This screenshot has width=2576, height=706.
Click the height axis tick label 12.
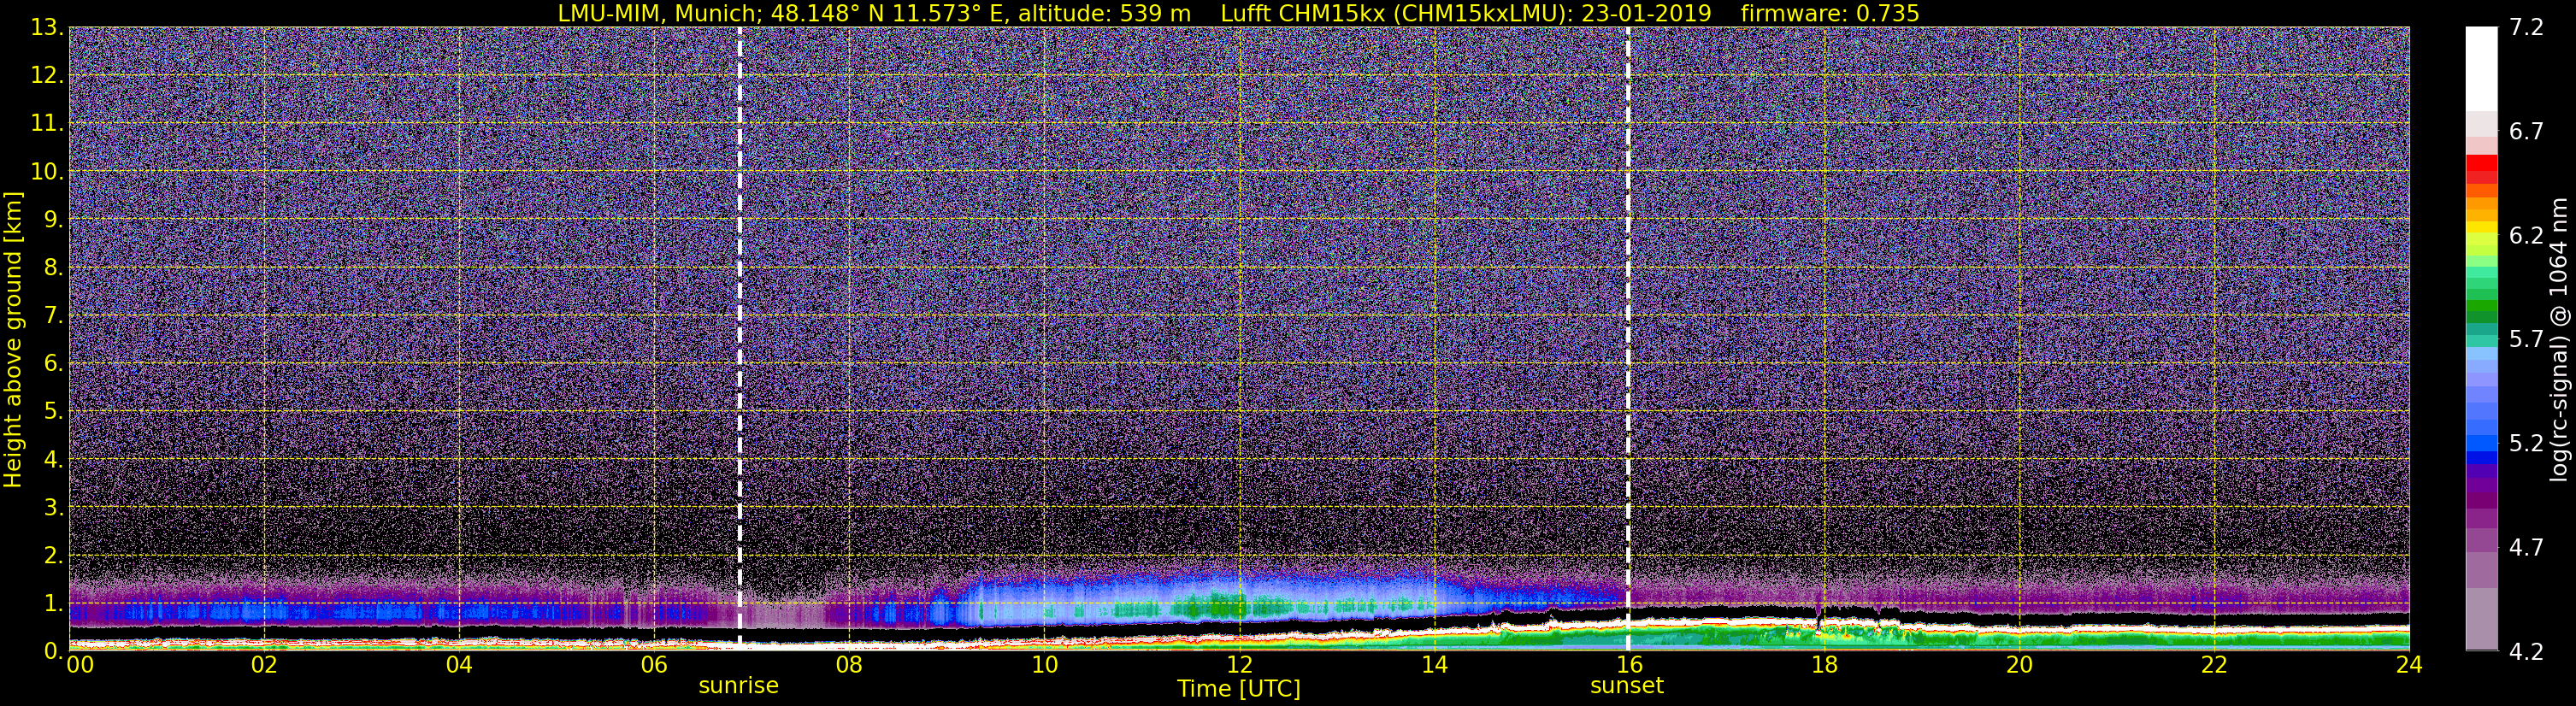click(46, 76)
